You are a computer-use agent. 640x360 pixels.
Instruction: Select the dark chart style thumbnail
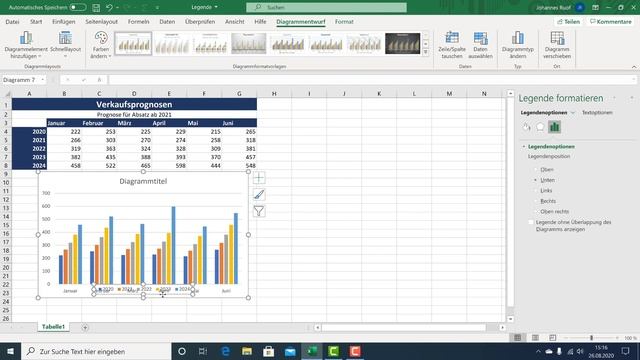(402, 43)
